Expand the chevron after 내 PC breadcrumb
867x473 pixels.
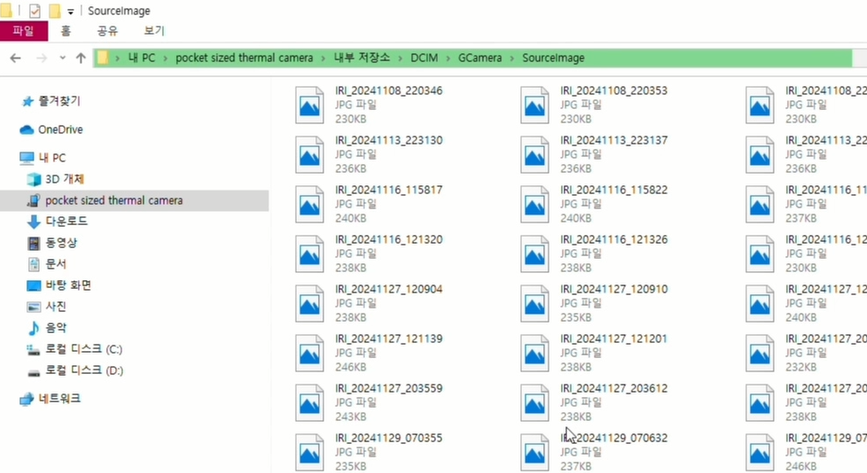165,58
